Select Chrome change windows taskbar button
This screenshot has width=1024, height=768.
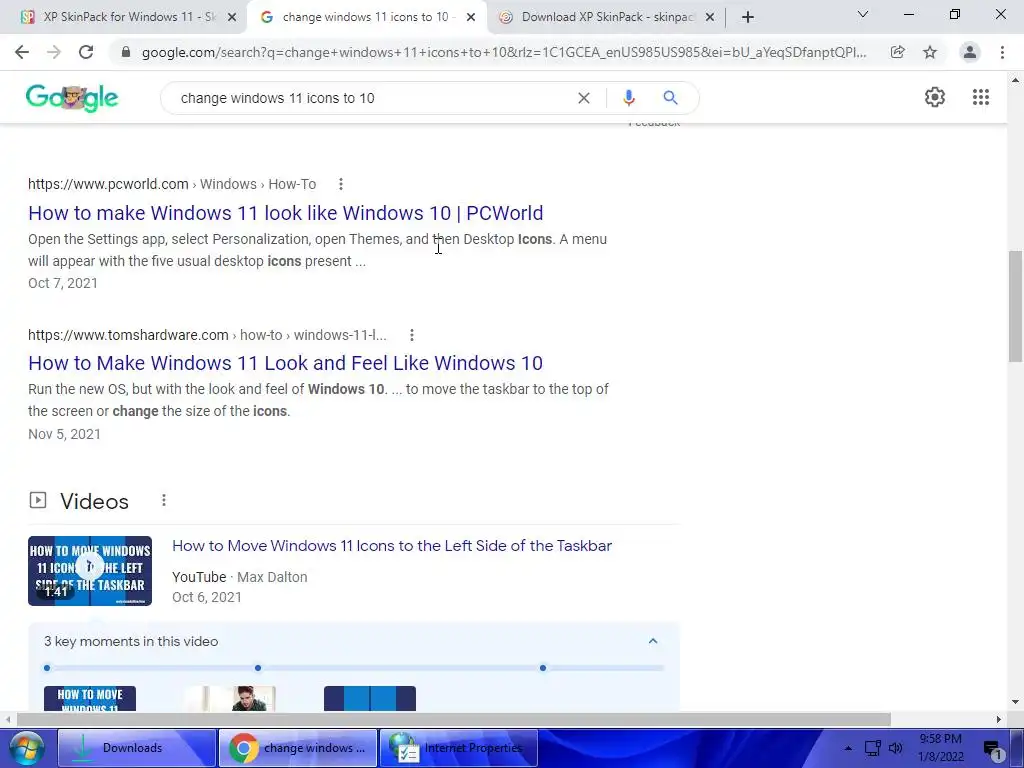pos(298,748)
